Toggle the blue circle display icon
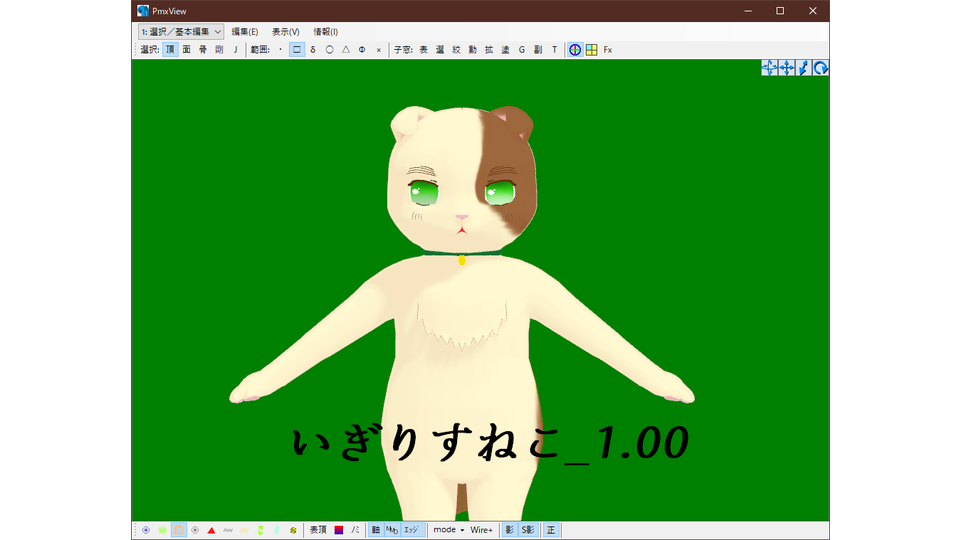Viewport: 960px width, 540px height. click(146, 530)
